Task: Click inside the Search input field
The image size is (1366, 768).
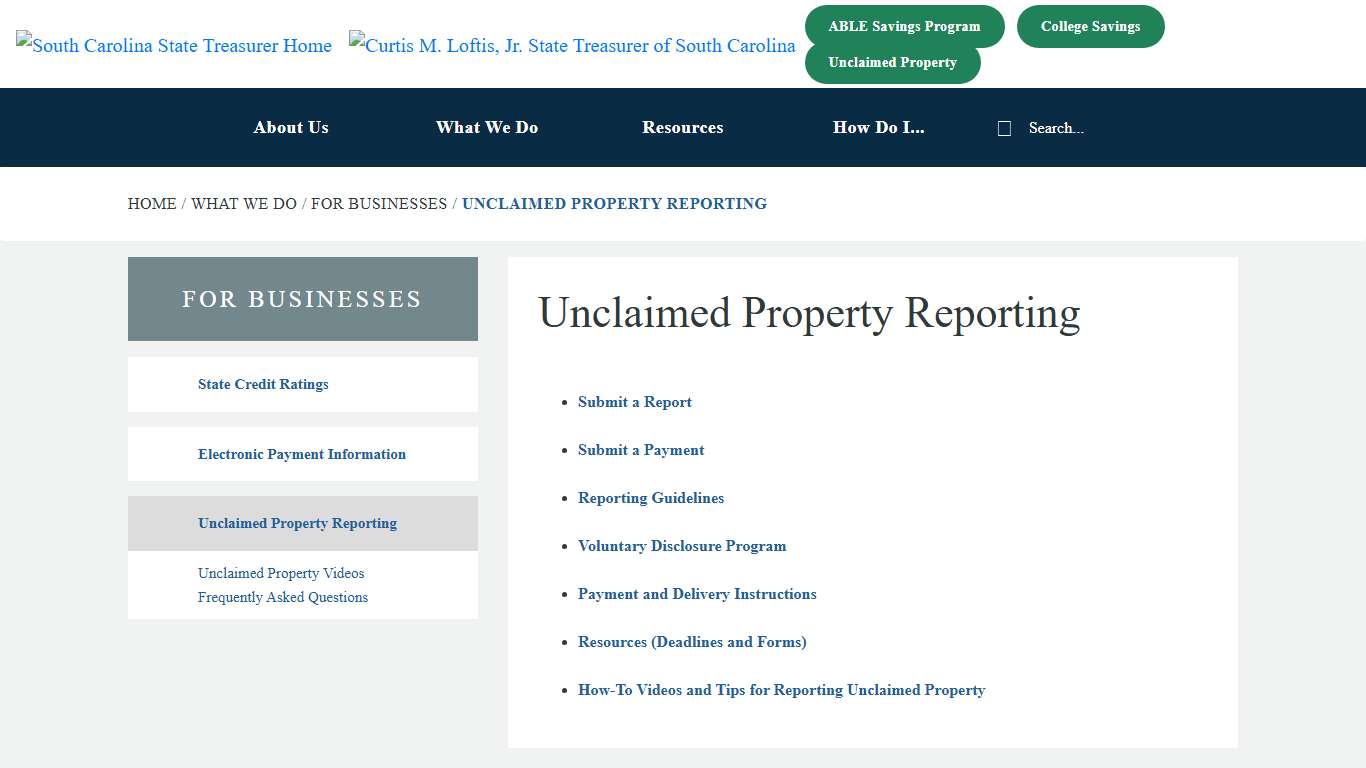Action: (x=1056, y=128)
